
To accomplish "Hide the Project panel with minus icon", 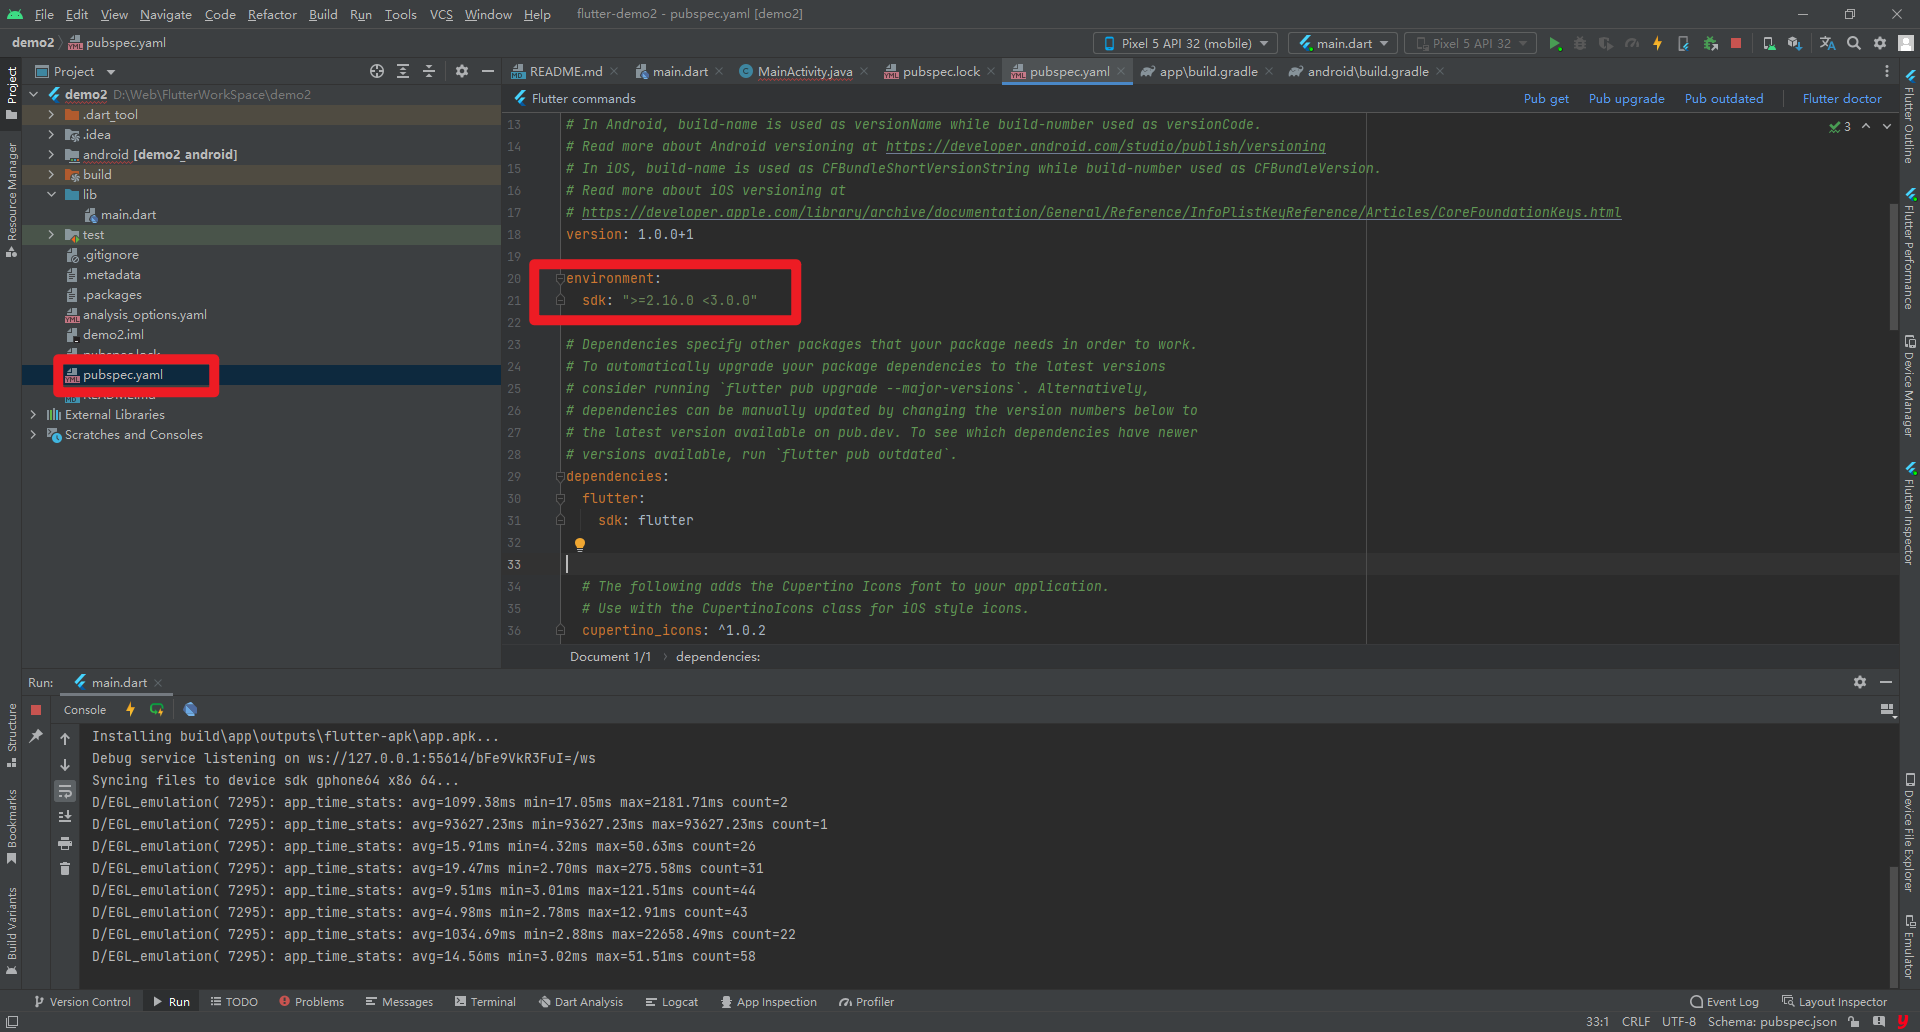I will tap(487, 71).
